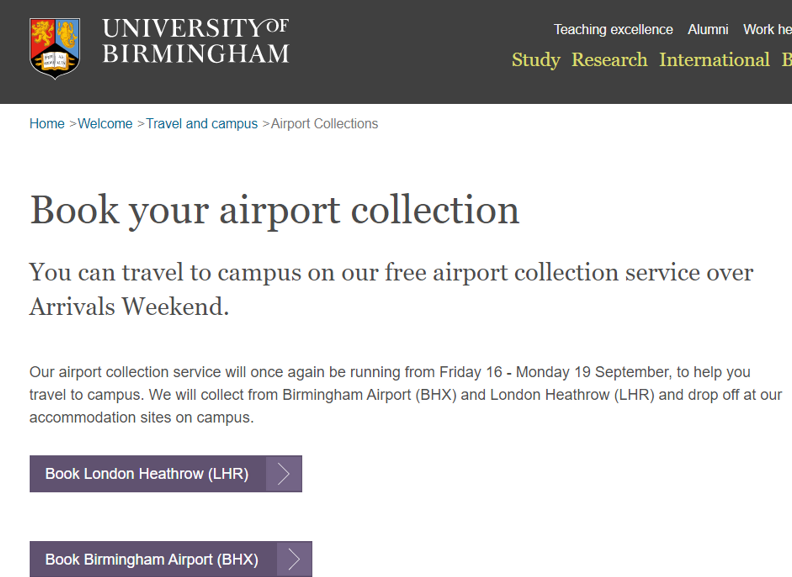Click arrow icon on London Heathrow button
This screenshot has height=577, width=792.
click(x=284, y=474)
